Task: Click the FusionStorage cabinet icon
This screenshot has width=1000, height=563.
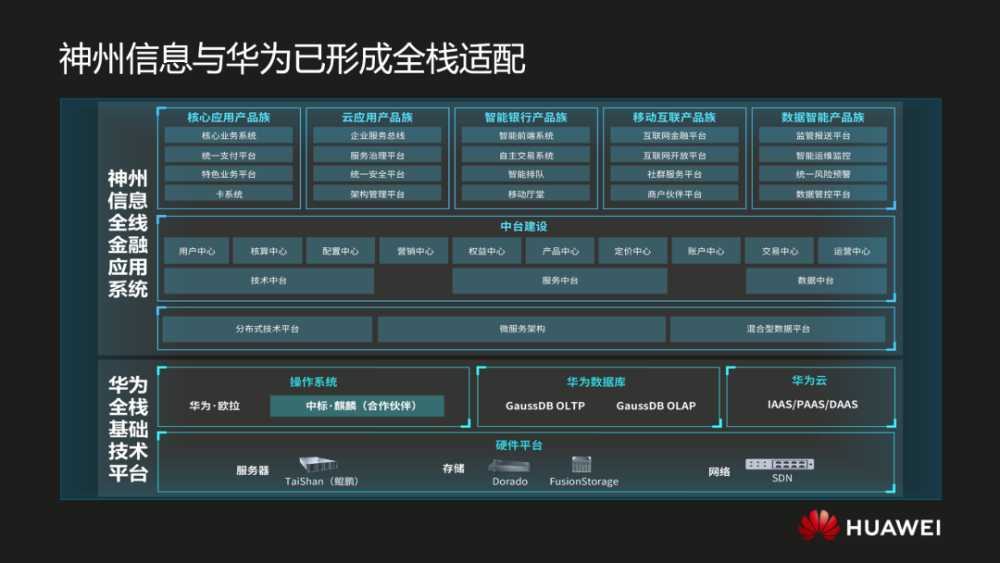Action: pyautogui.click(x=581, y=464)
